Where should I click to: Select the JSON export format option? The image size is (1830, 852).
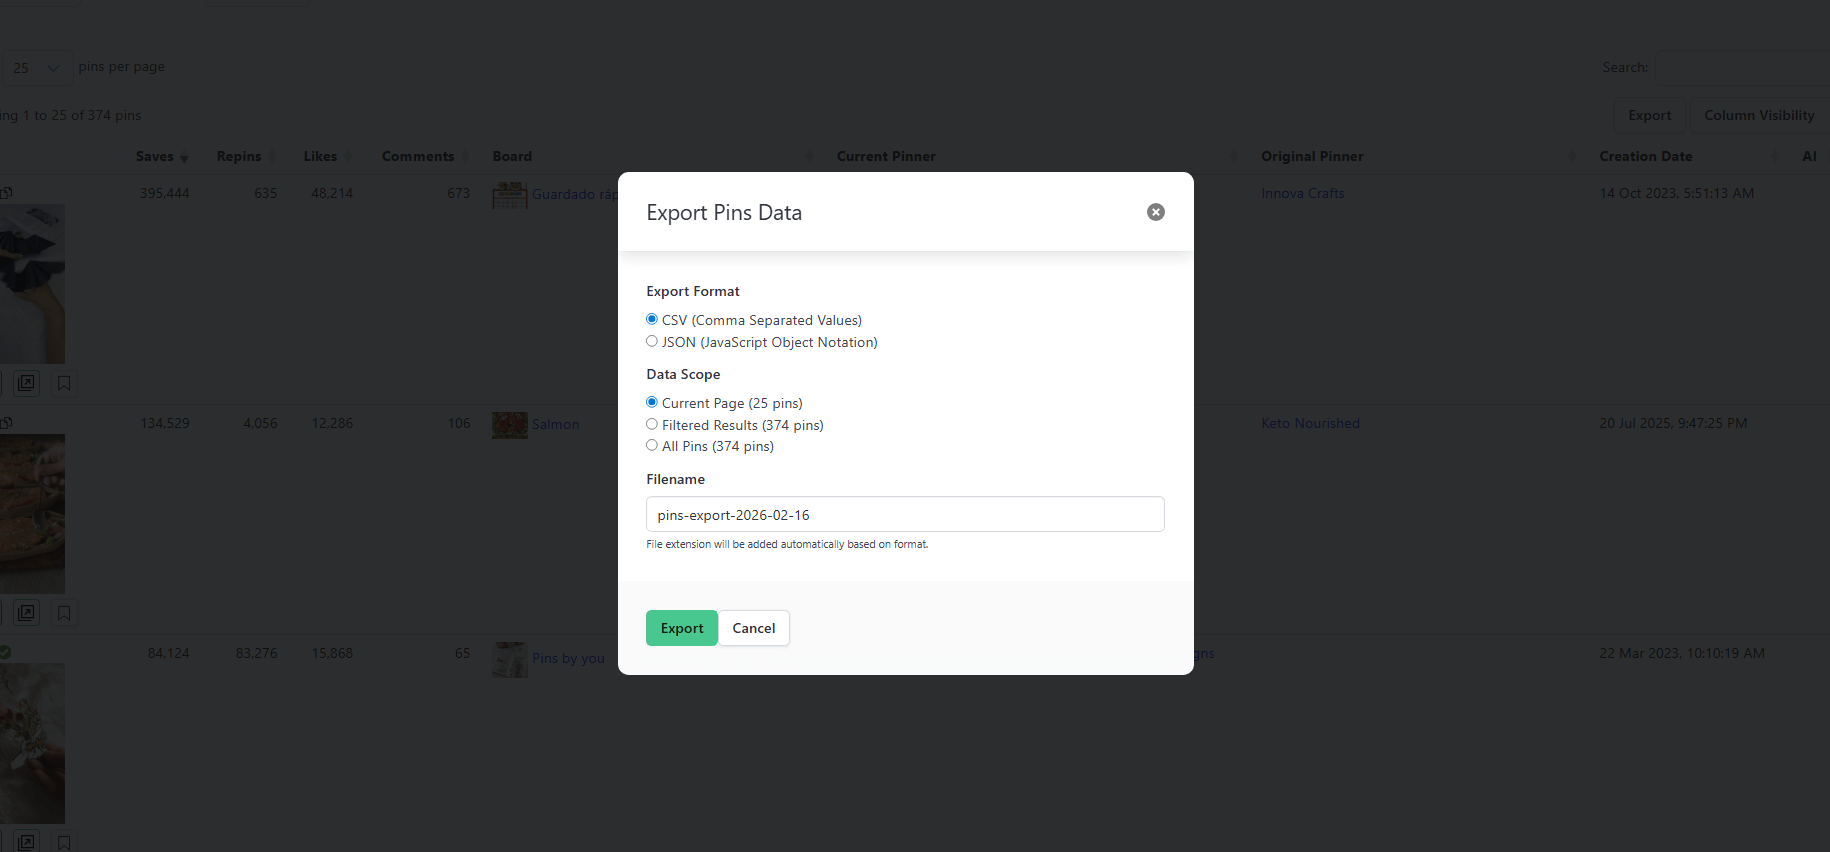pyautogui.click(x=652, y=342)
